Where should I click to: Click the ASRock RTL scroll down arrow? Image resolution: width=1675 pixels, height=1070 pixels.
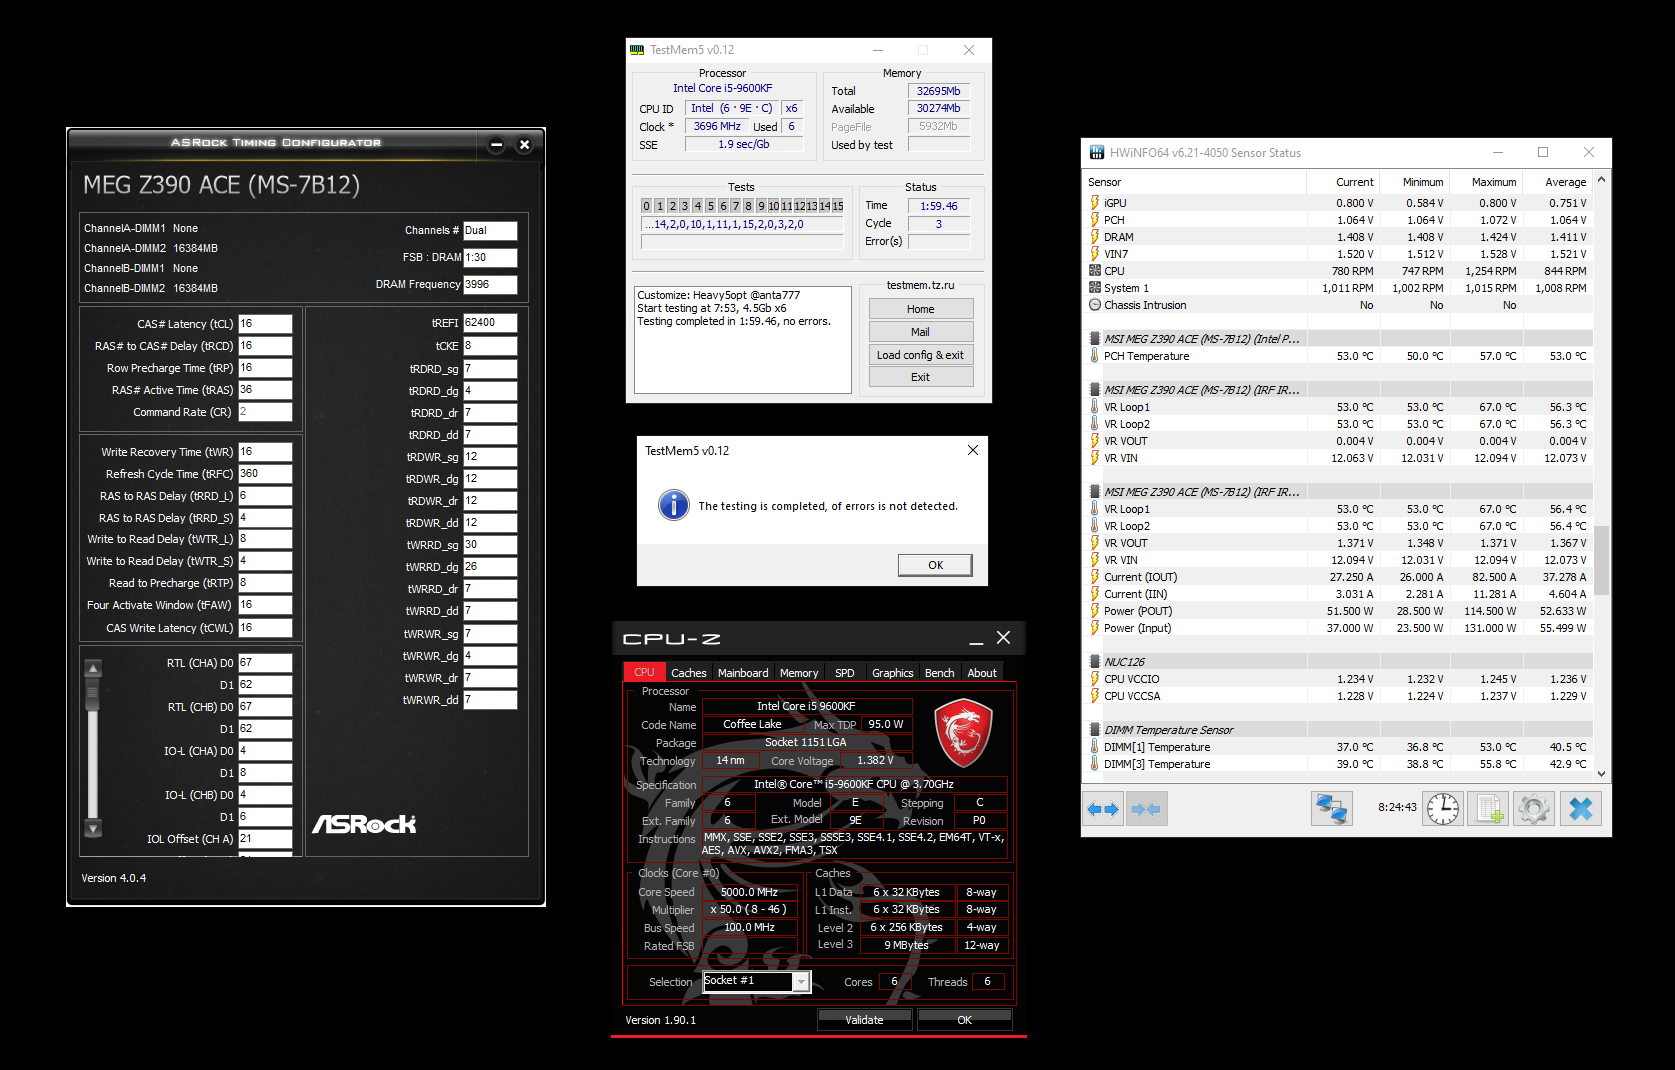tap(93, 828)
